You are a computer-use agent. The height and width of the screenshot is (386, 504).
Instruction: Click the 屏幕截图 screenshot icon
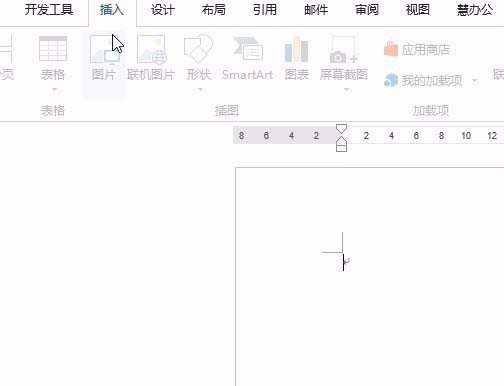point(344,49)
